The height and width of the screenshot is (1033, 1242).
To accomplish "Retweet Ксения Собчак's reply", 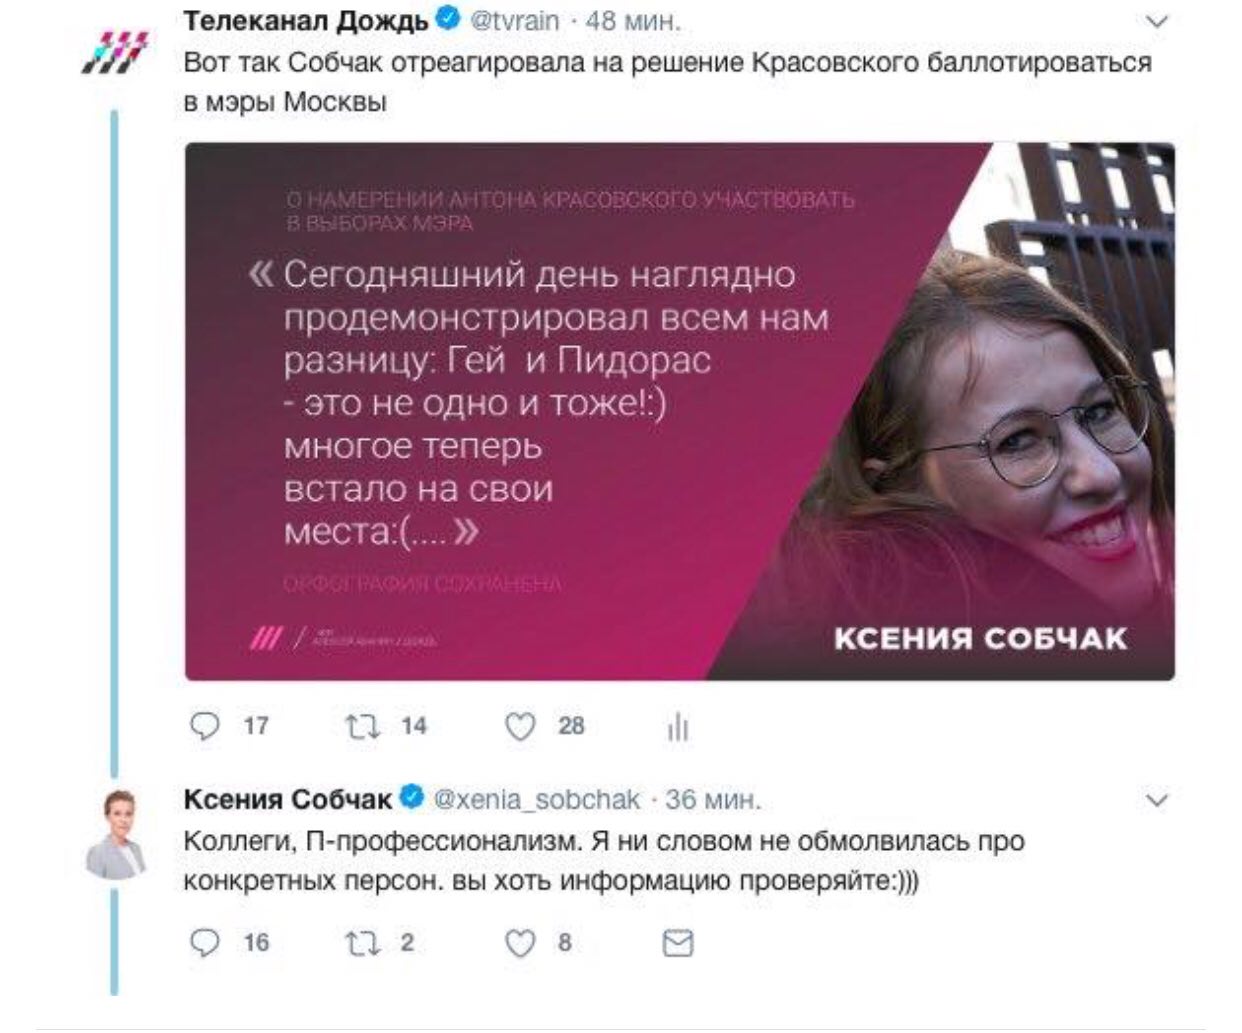I will pos(362,942).
